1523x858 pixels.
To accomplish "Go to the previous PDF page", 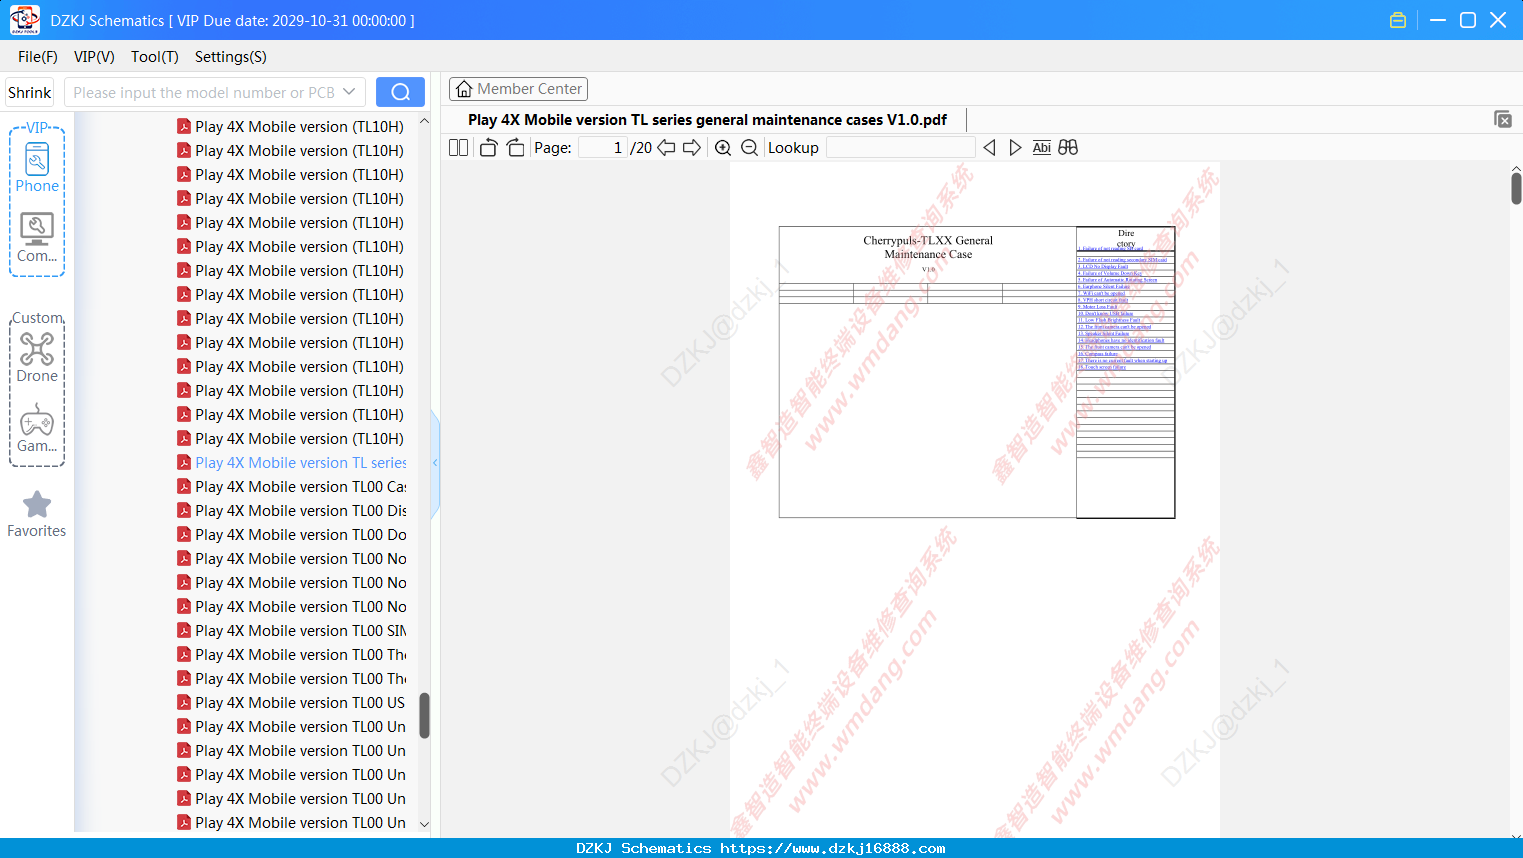I will pyautogui.click(x=666, y=148).
